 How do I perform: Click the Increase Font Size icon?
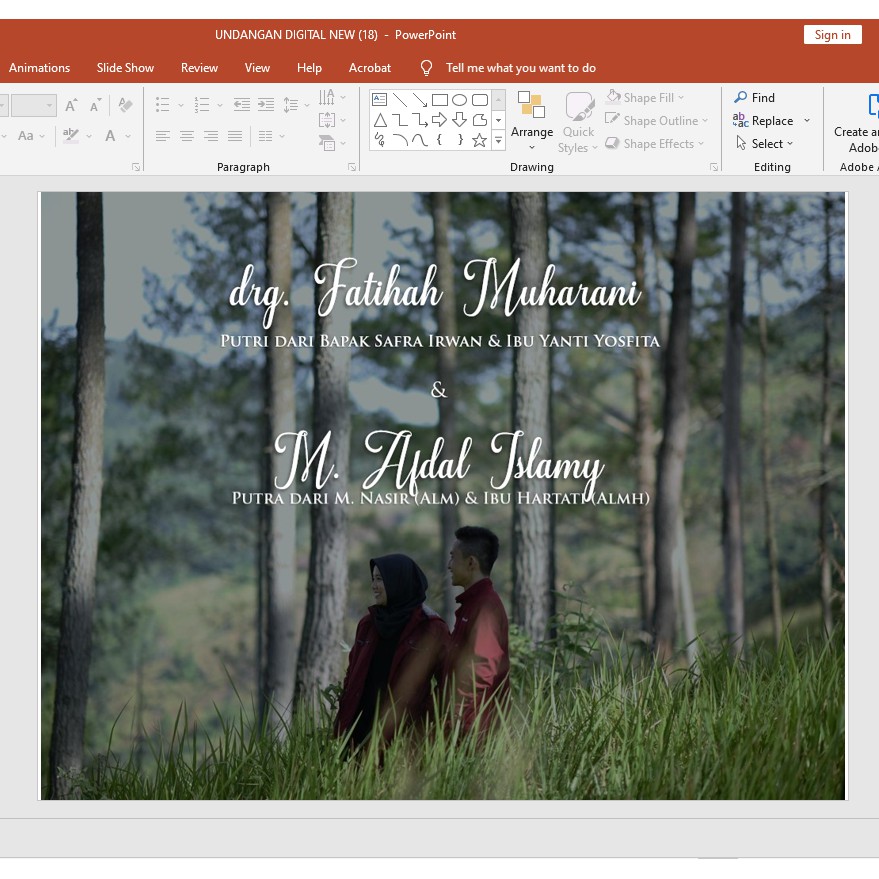[71, 105]
